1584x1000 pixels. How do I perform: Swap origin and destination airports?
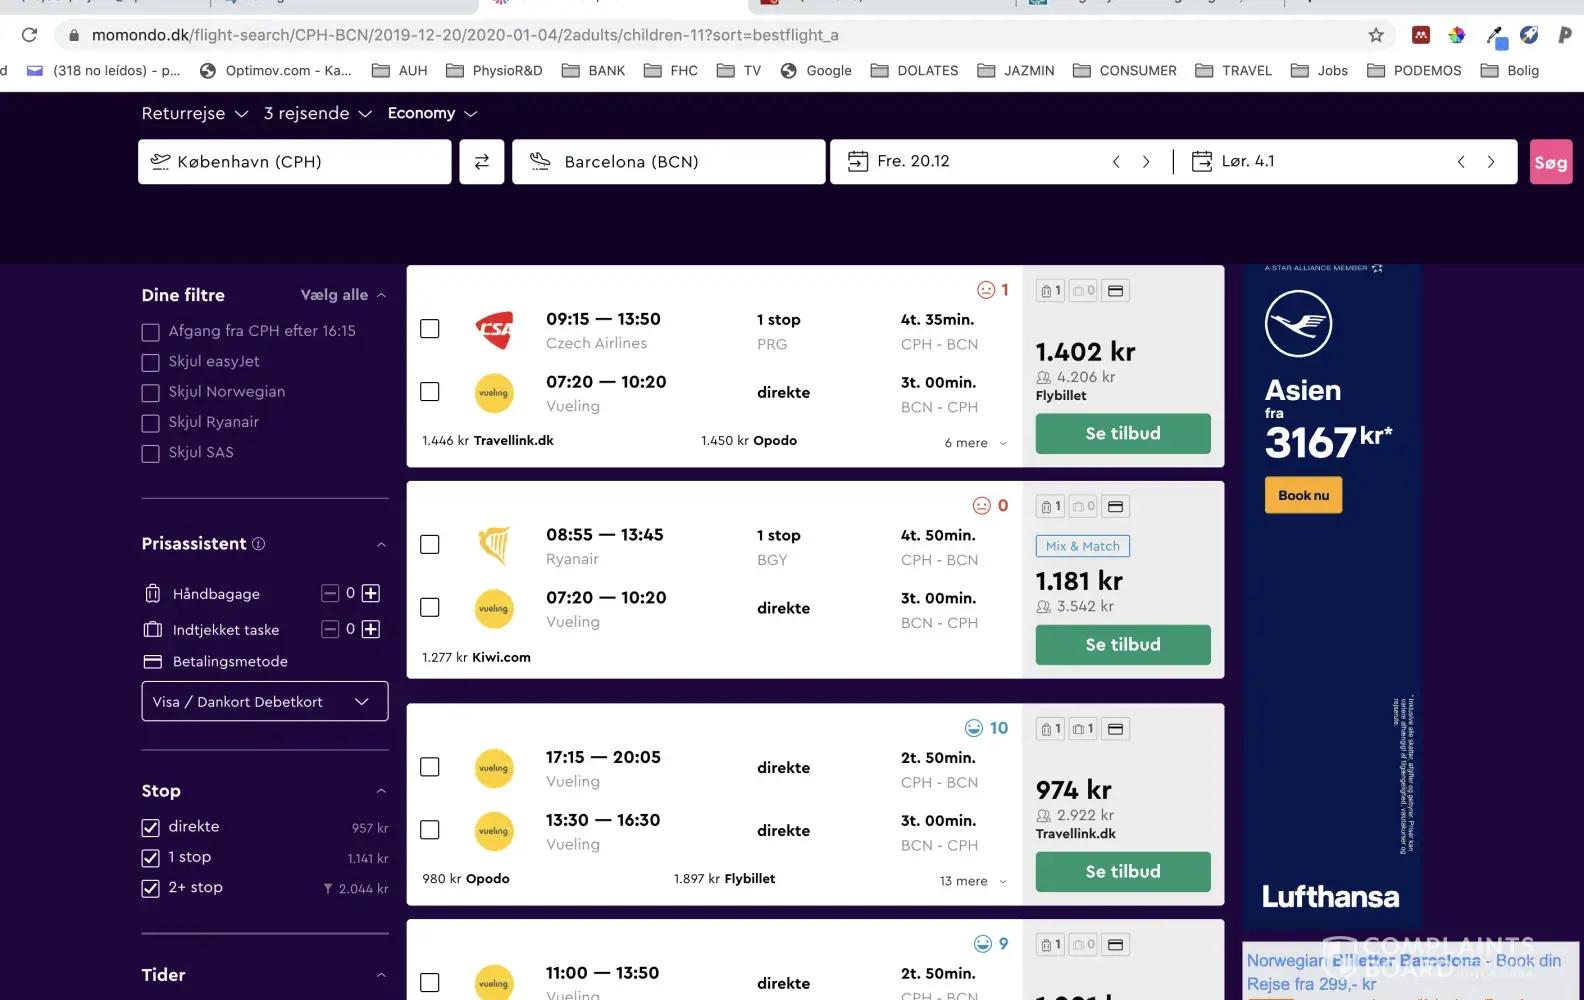click(481, 162)
